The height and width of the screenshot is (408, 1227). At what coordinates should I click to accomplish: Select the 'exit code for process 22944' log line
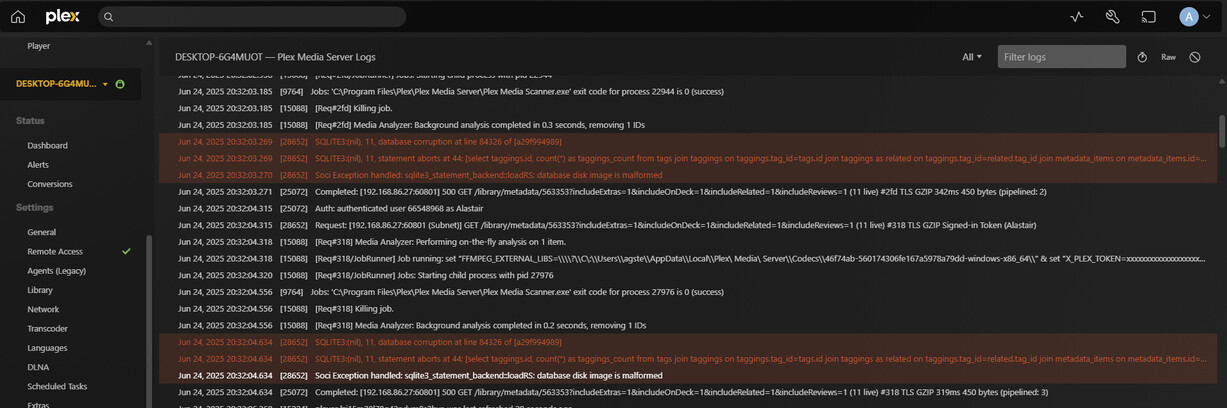click(688, 91)
